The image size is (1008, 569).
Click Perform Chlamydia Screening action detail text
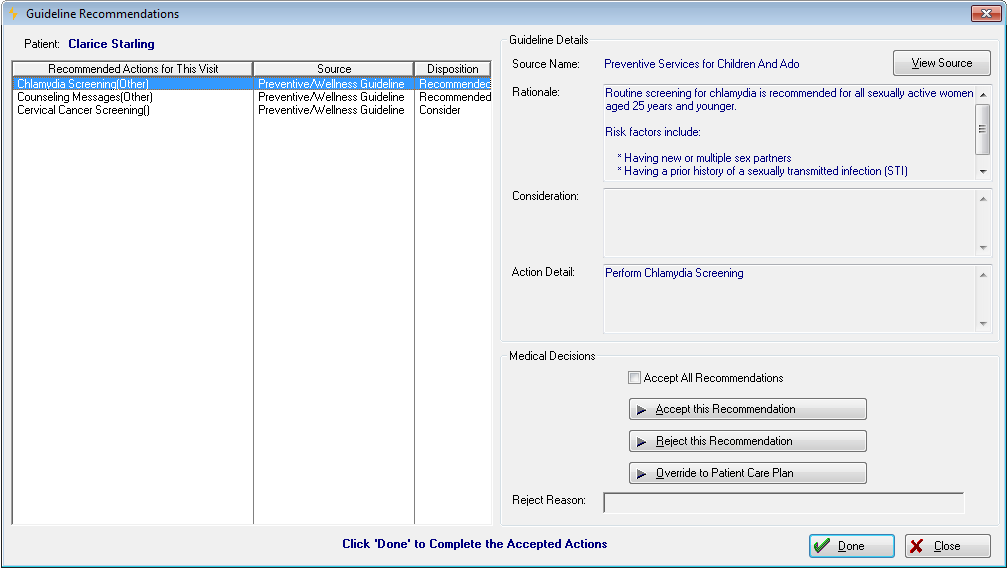click(674, 273)
